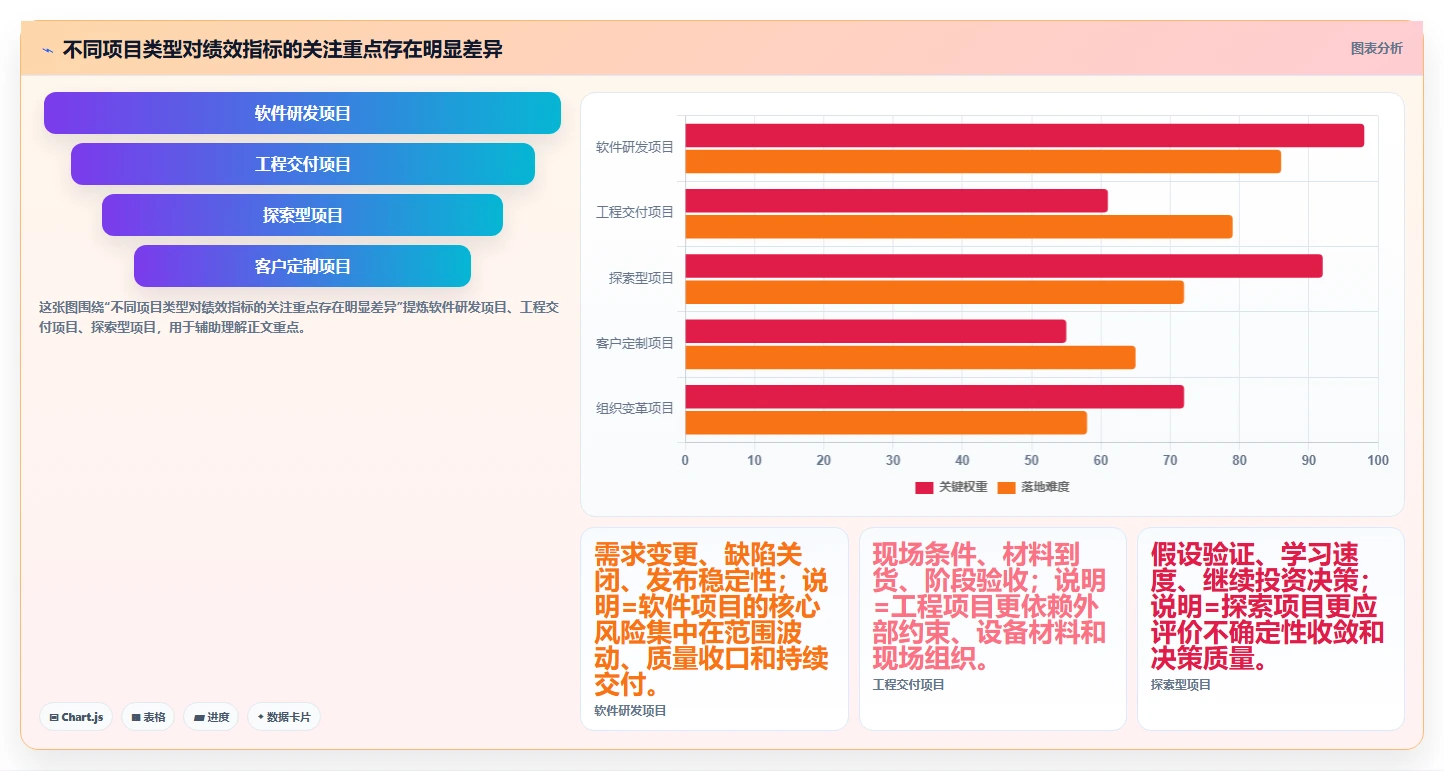Click the x-axis value 0
Viewport: 1444px width, 771px height.
pyautogui.click(x=685, y=460)
